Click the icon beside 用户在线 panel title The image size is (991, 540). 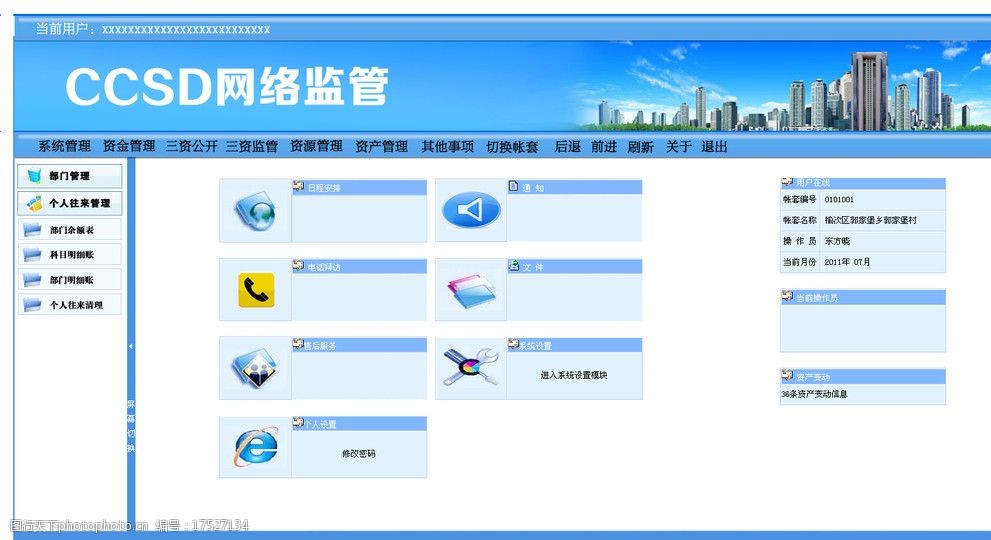[x=787, y=182]
